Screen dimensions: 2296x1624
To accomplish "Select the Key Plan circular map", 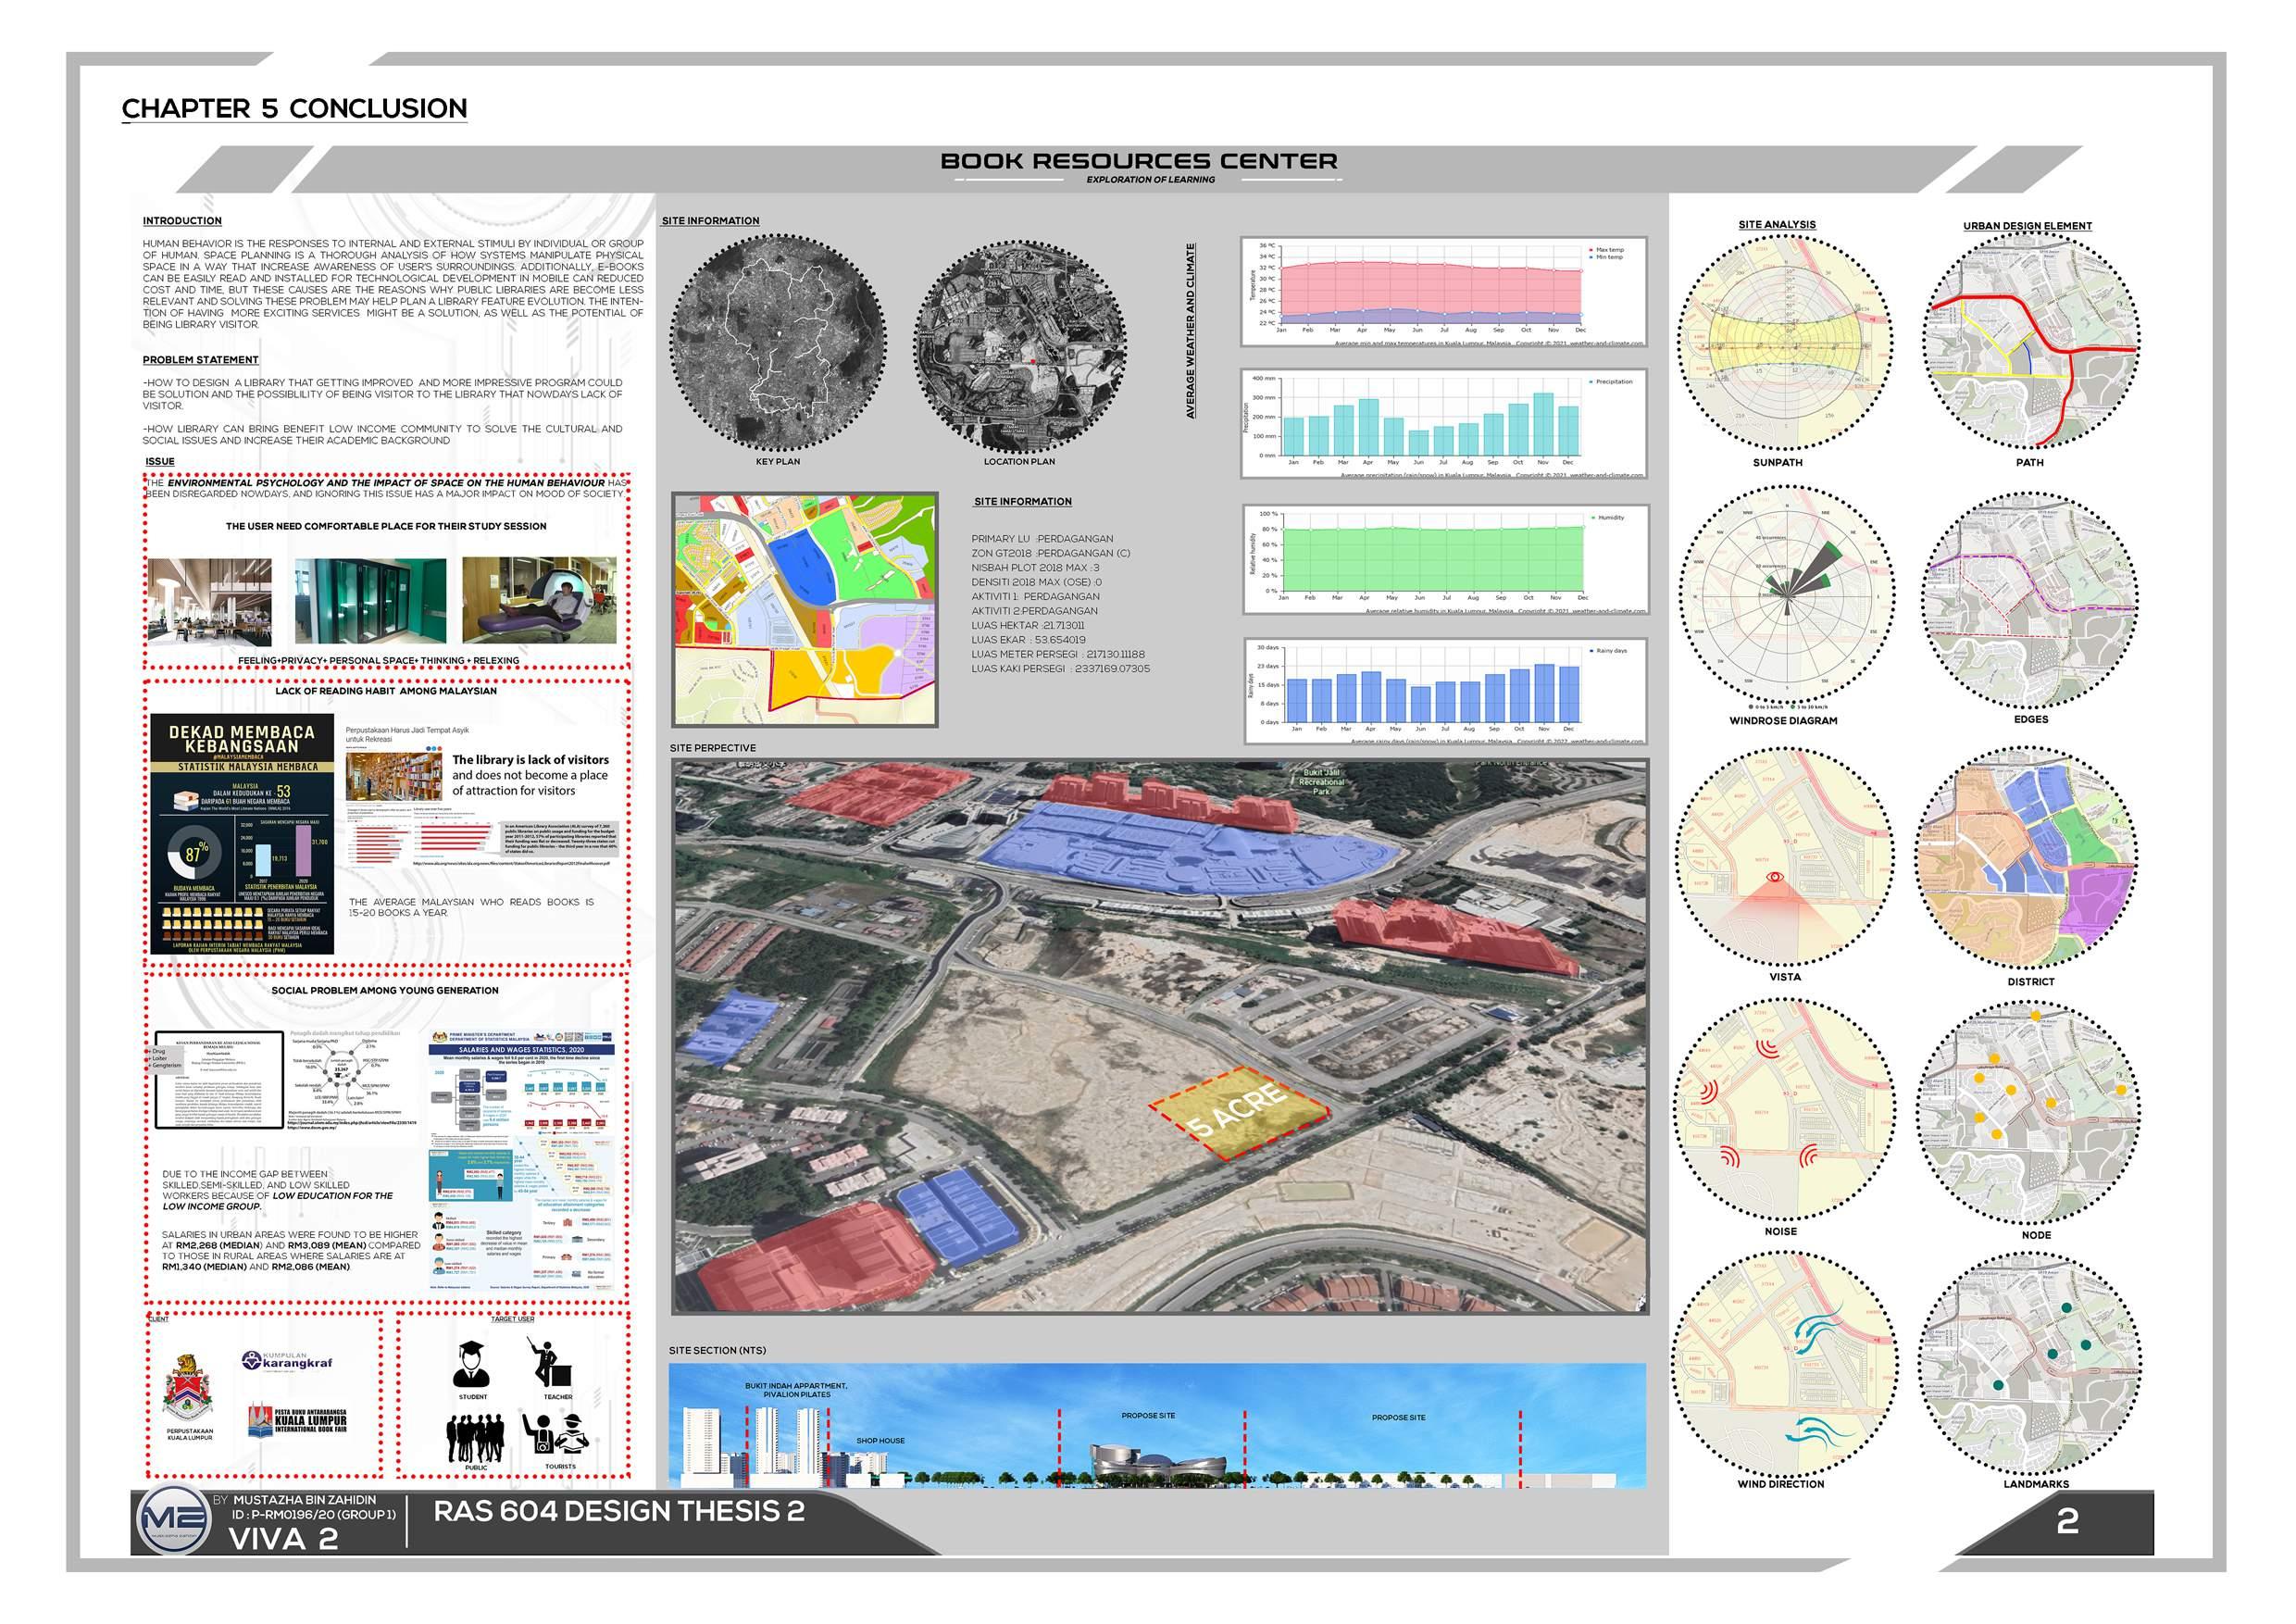I will pyautogui.click(x=778, y=344).
